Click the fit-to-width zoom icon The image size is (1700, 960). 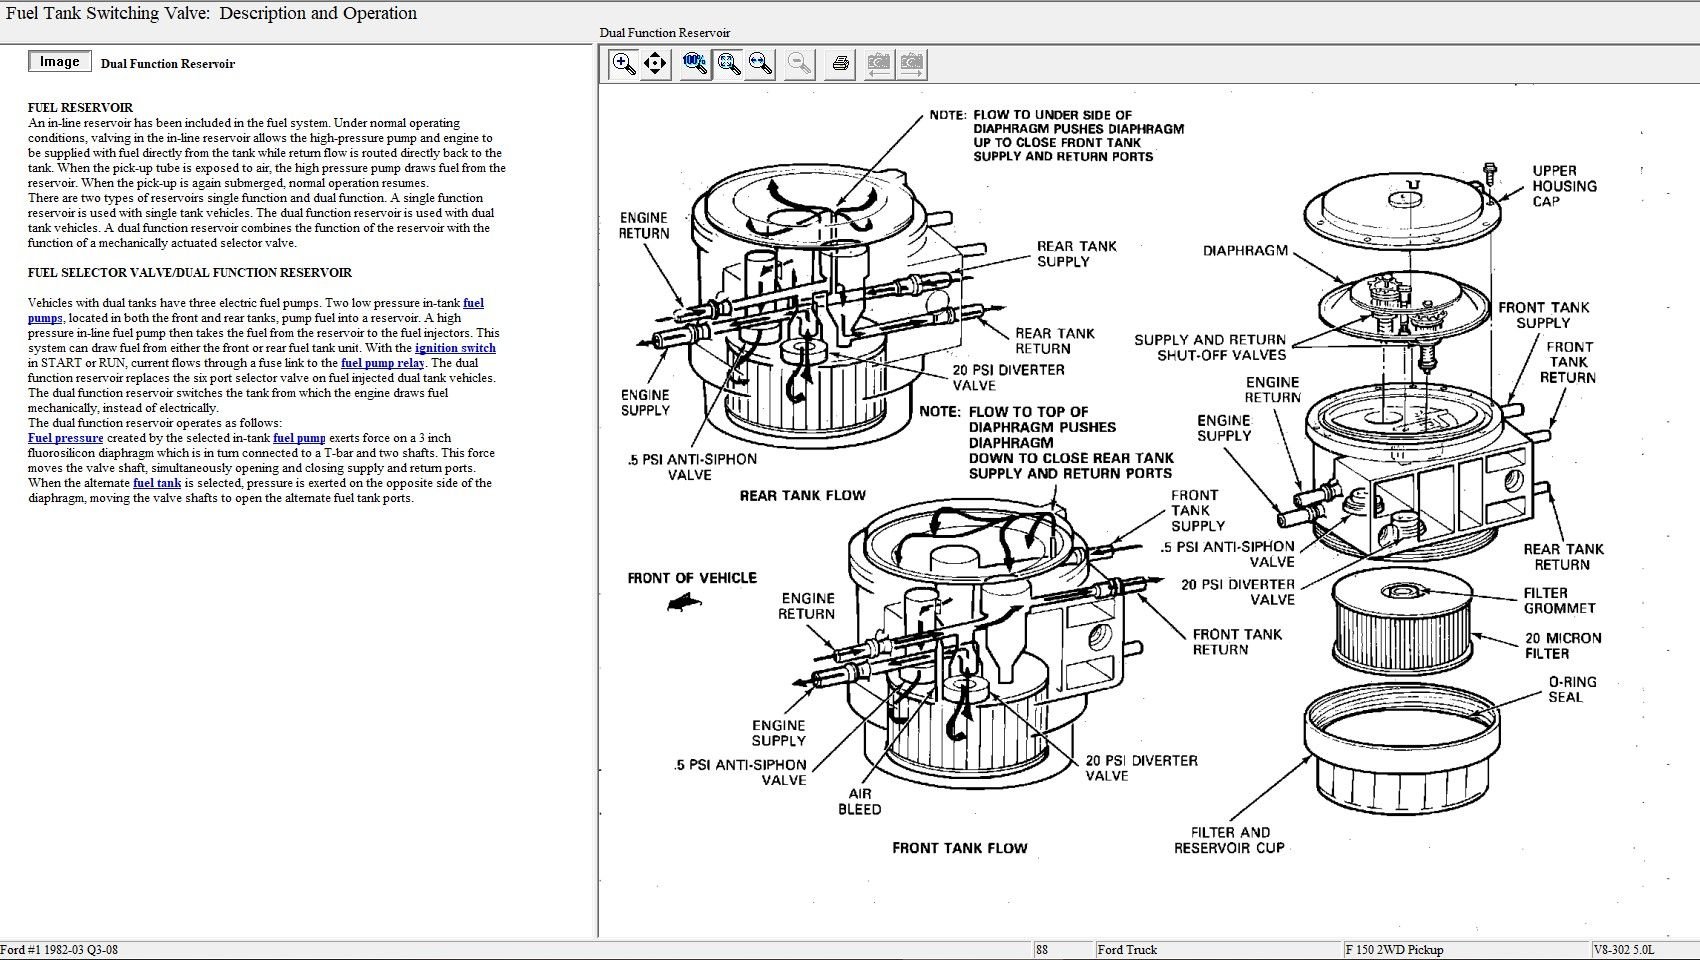tap(761, 64)
